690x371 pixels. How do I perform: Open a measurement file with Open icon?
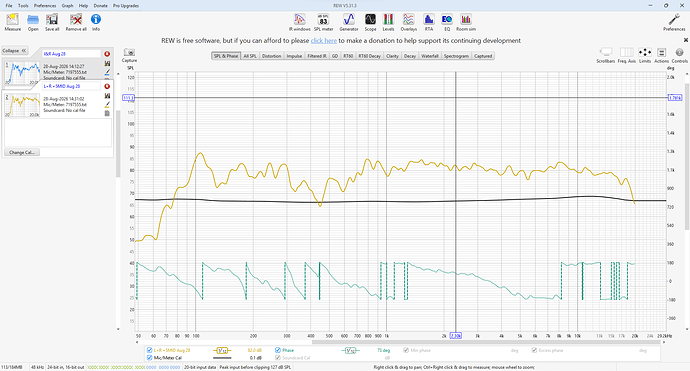click(33, 22)
